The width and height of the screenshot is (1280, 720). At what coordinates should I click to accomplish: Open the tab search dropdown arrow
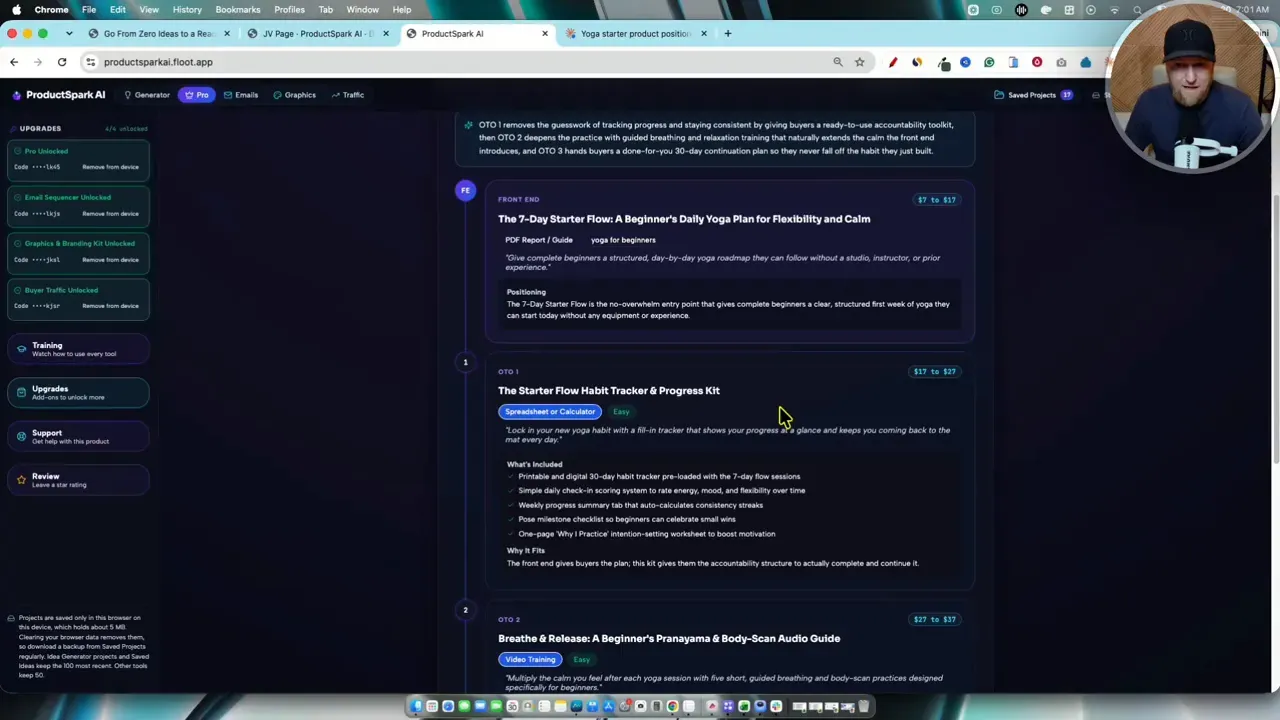tap(68, 33)
